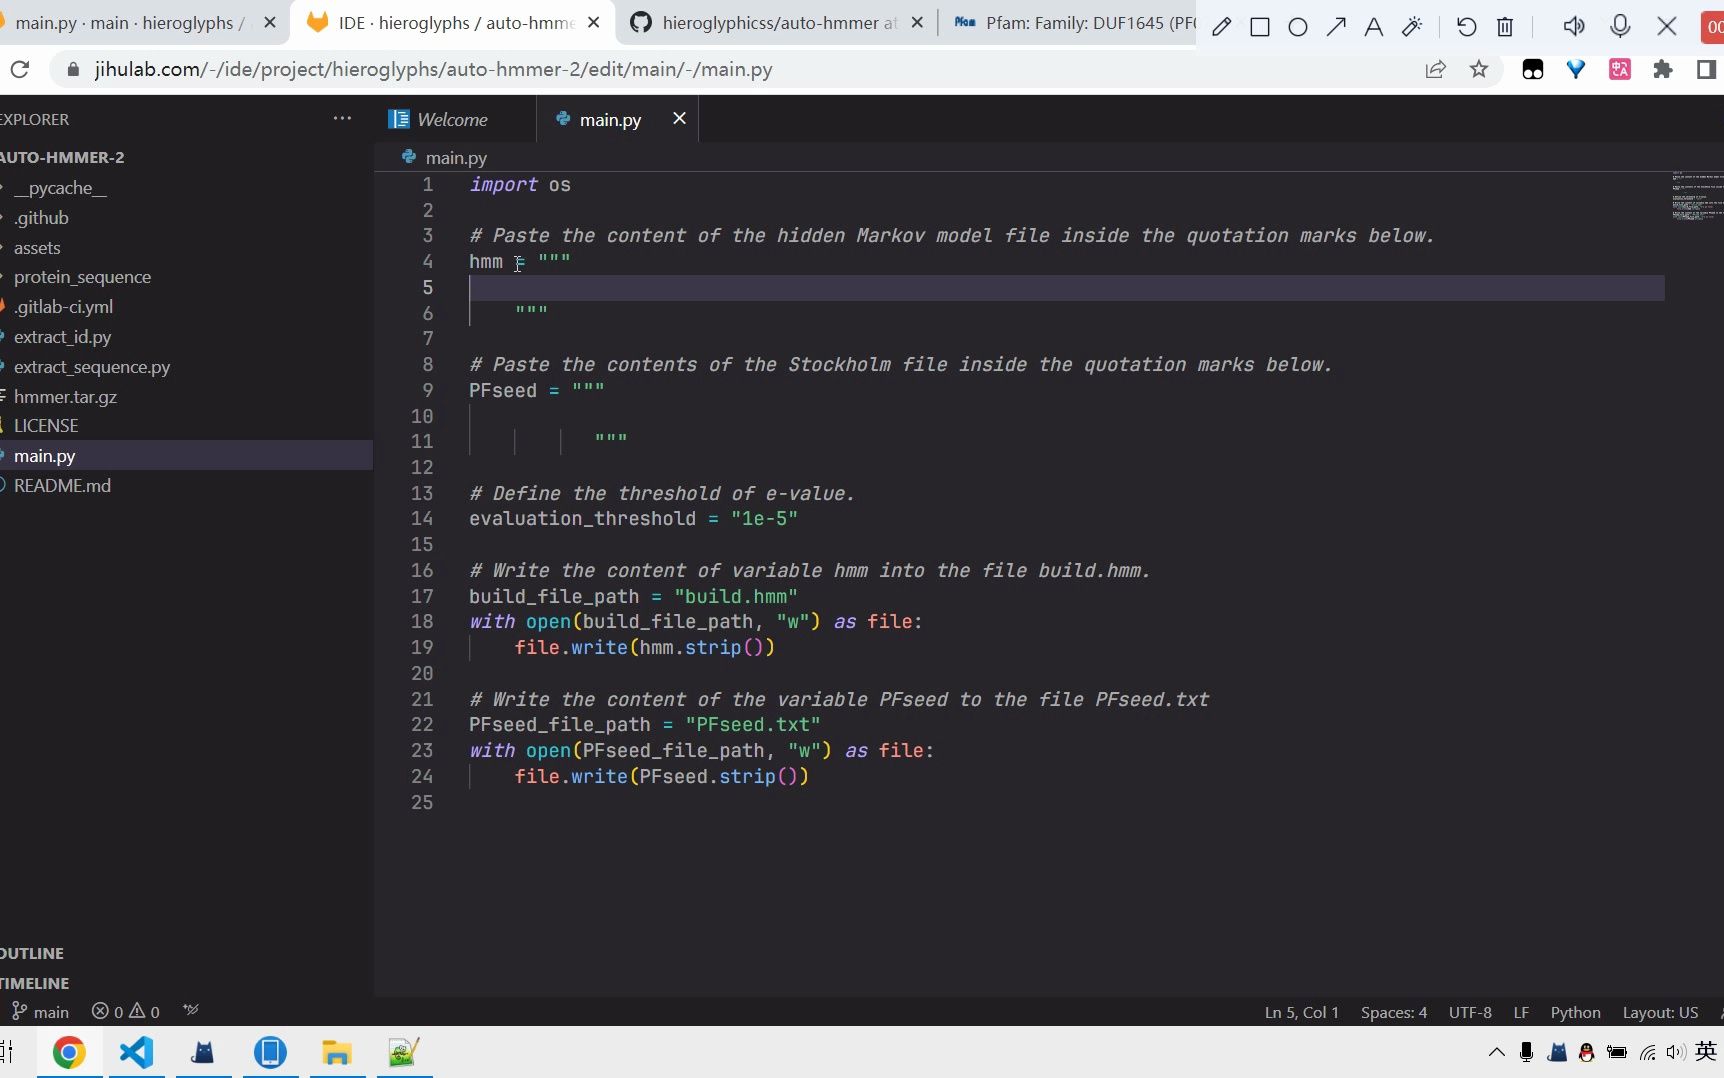Toggle the microphone recording icon

tap(1620, 27)
